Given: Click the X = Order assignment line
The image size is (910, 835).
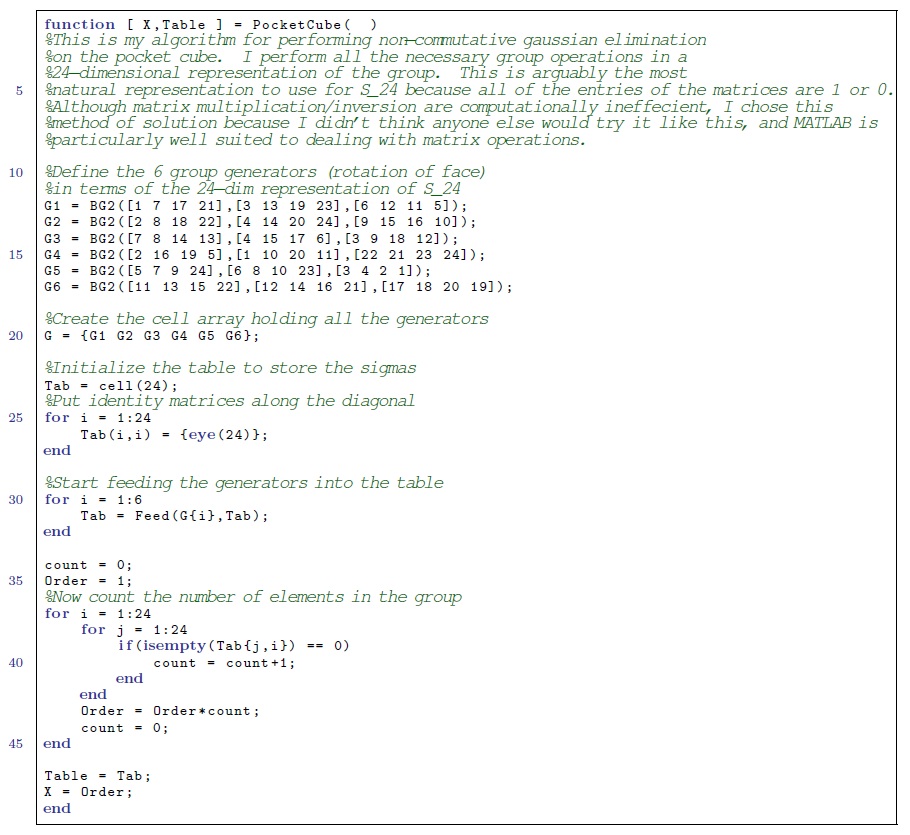Looking at the screenshot, I should click(88, 791).
